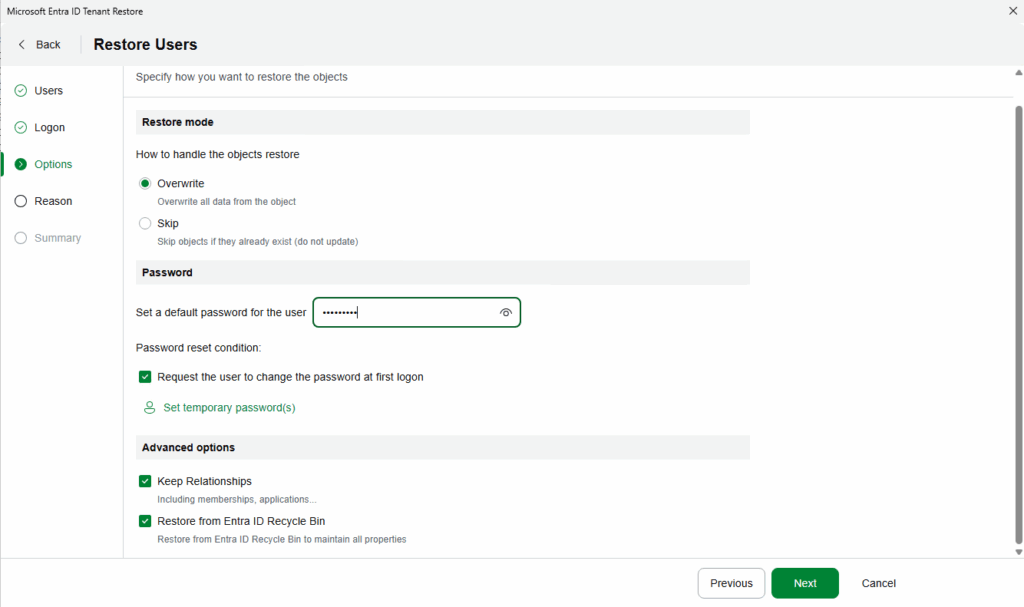Click the Users step checkmark icon

[x=21, y=90]
